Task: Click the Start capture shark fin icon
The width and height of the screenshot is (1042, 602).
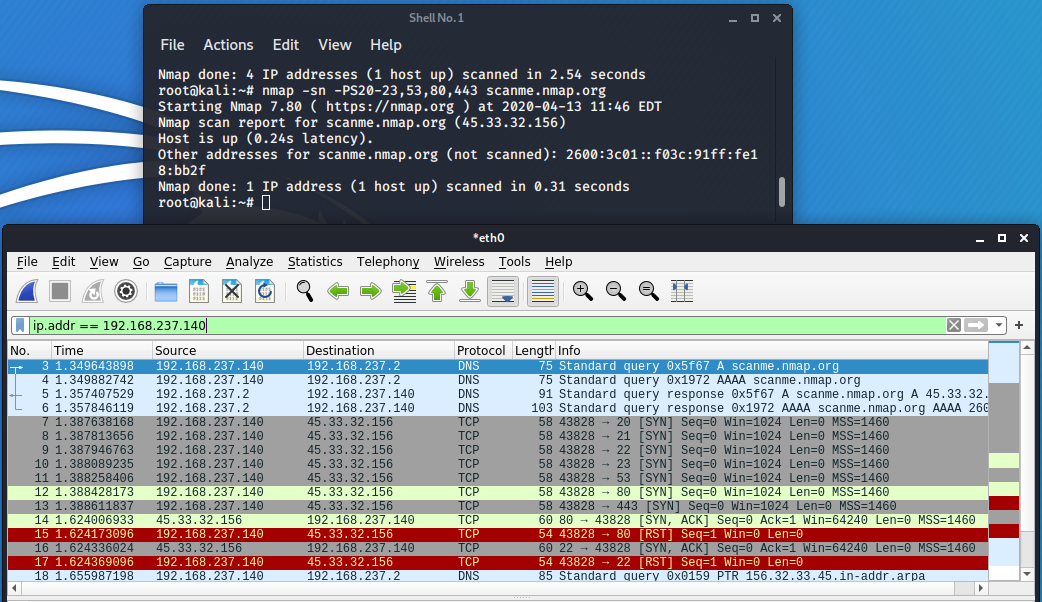Action: point(28,291)
